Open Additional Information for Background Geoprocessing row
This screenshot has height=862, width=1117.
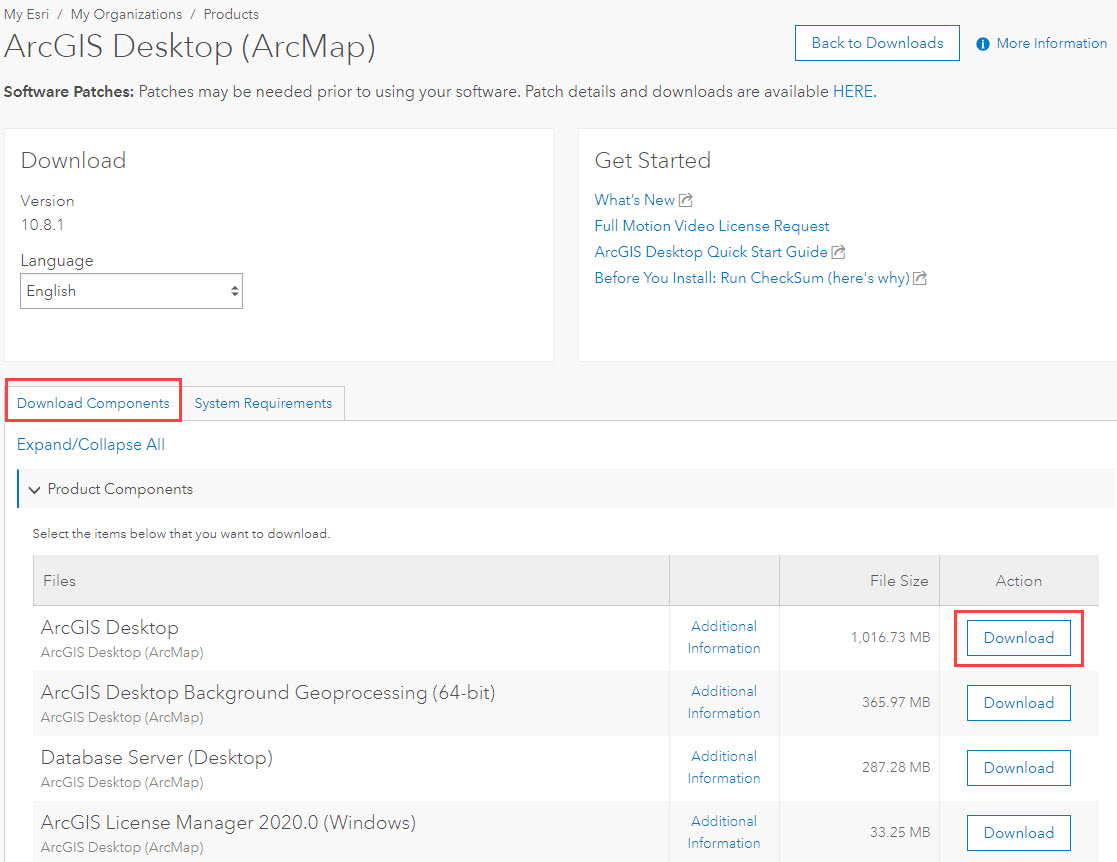point(724,702)
